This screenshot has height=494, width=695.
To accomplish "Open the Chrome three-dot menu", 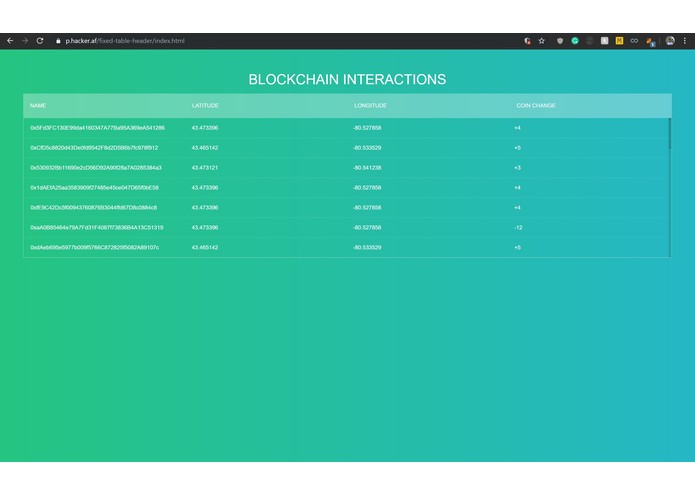I will pos(685,41).
